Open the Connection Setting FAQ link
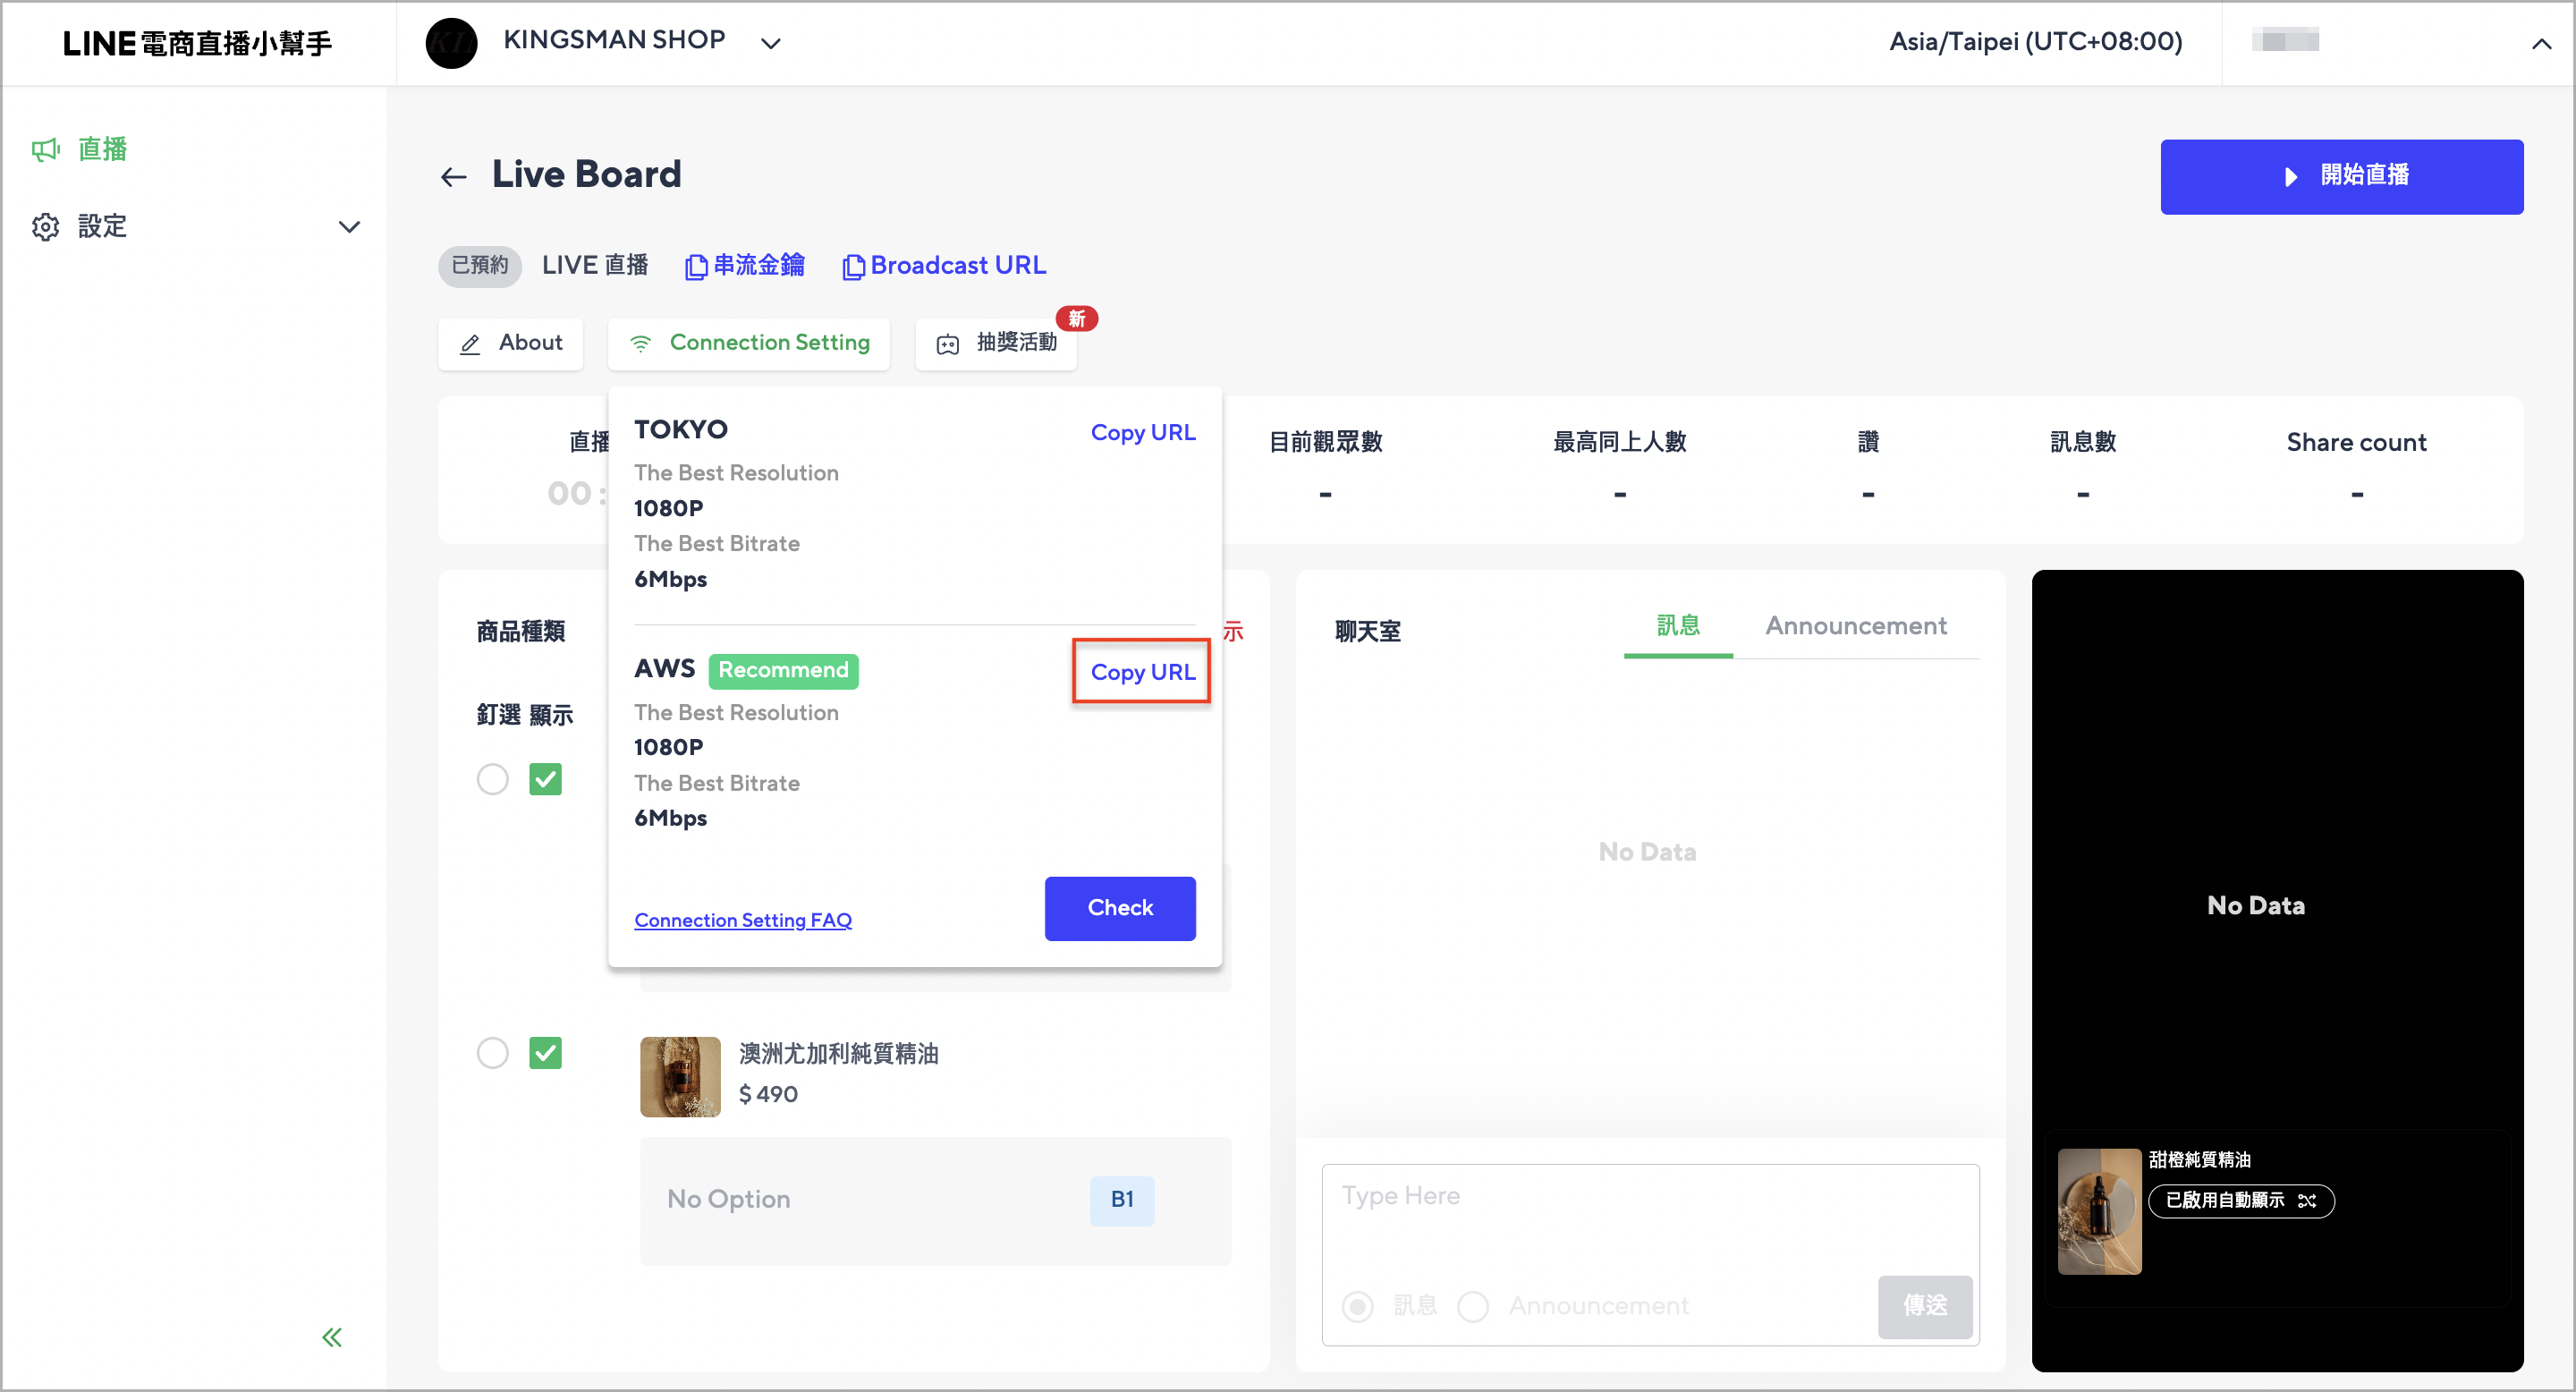The width and height of the screenshot is (2576, 1392). click(743, 920)
